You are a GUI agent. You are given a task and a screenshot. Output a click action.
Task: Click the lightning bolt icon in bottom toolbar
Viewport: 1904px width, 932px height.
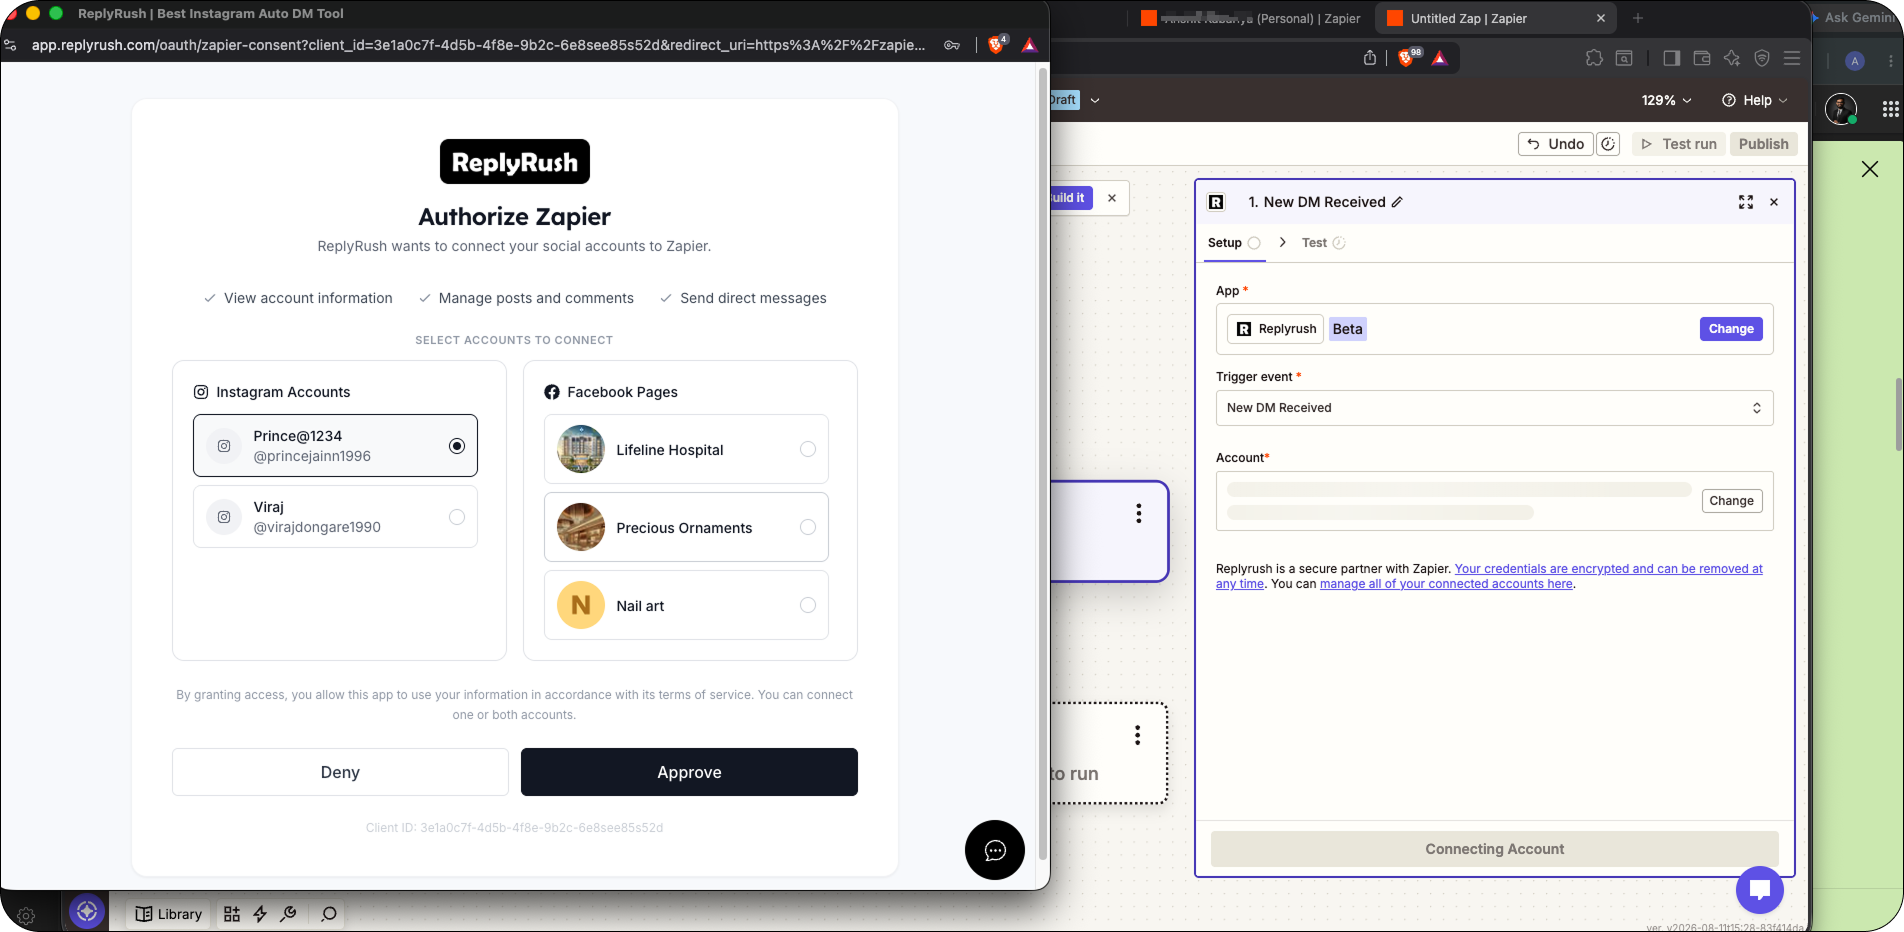[x=260, y=914]
